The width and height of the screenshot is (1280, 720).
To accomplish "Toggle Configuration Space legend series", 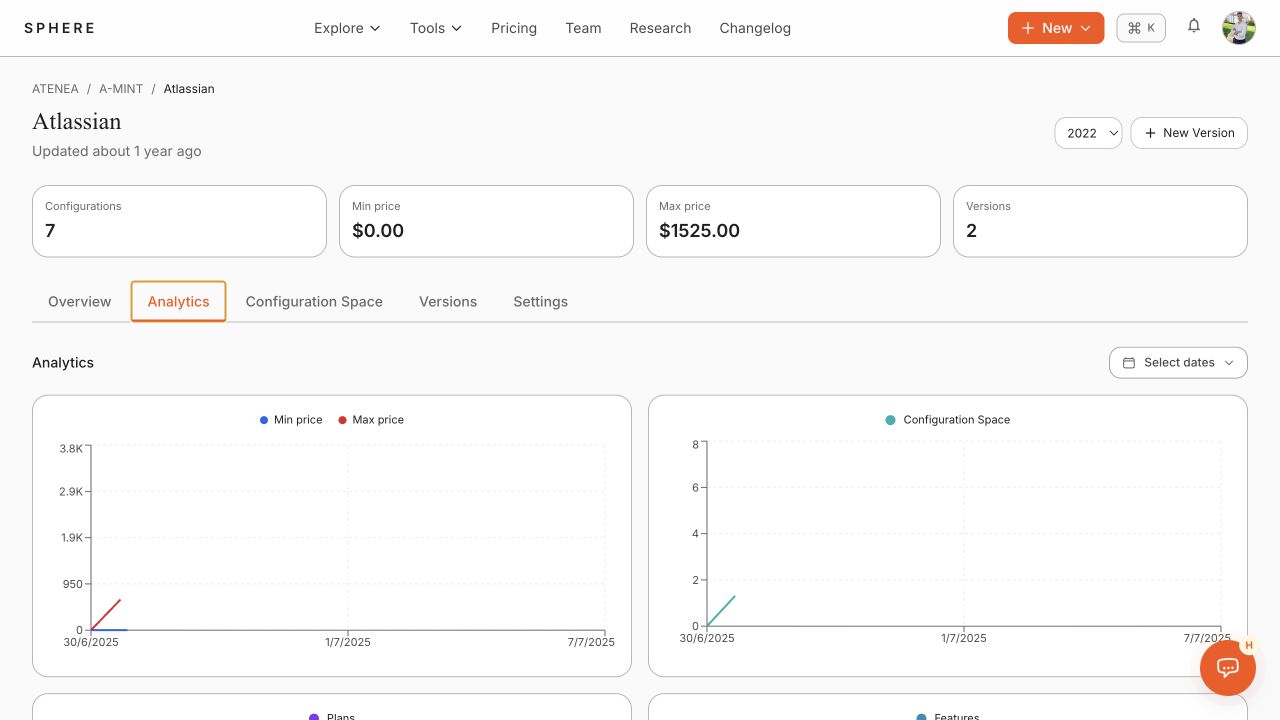I will (x=948, y=420).
